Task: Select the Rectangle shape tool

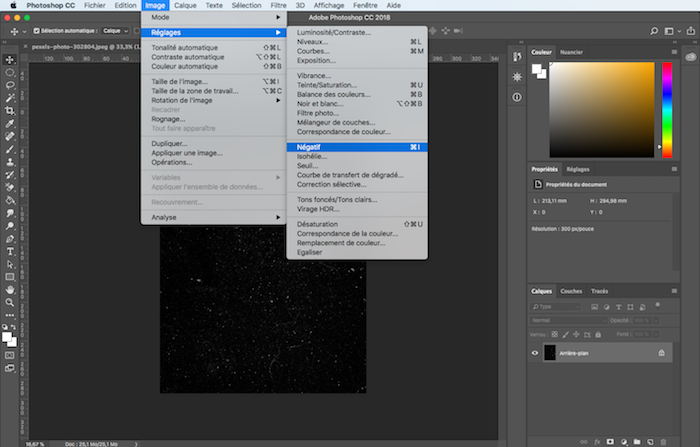Action: pyautogui.click(x=10, y=277)
